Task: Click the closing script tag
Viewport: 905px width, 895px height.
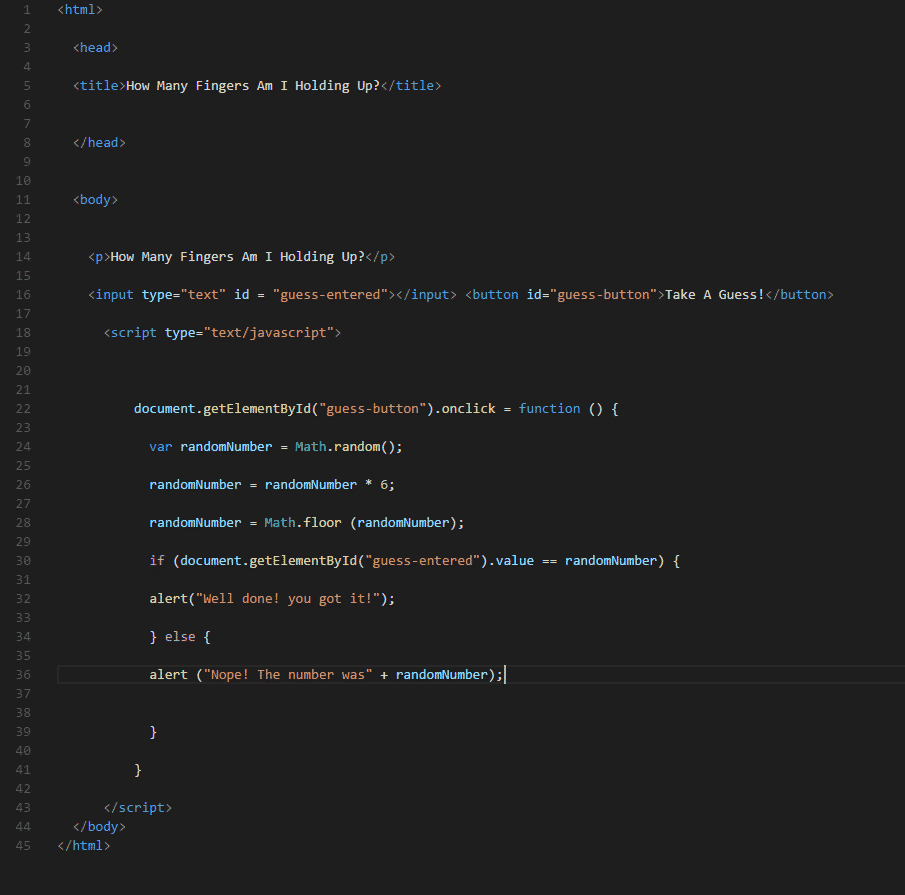Action: pyautogui.click(x=137, y=808)
